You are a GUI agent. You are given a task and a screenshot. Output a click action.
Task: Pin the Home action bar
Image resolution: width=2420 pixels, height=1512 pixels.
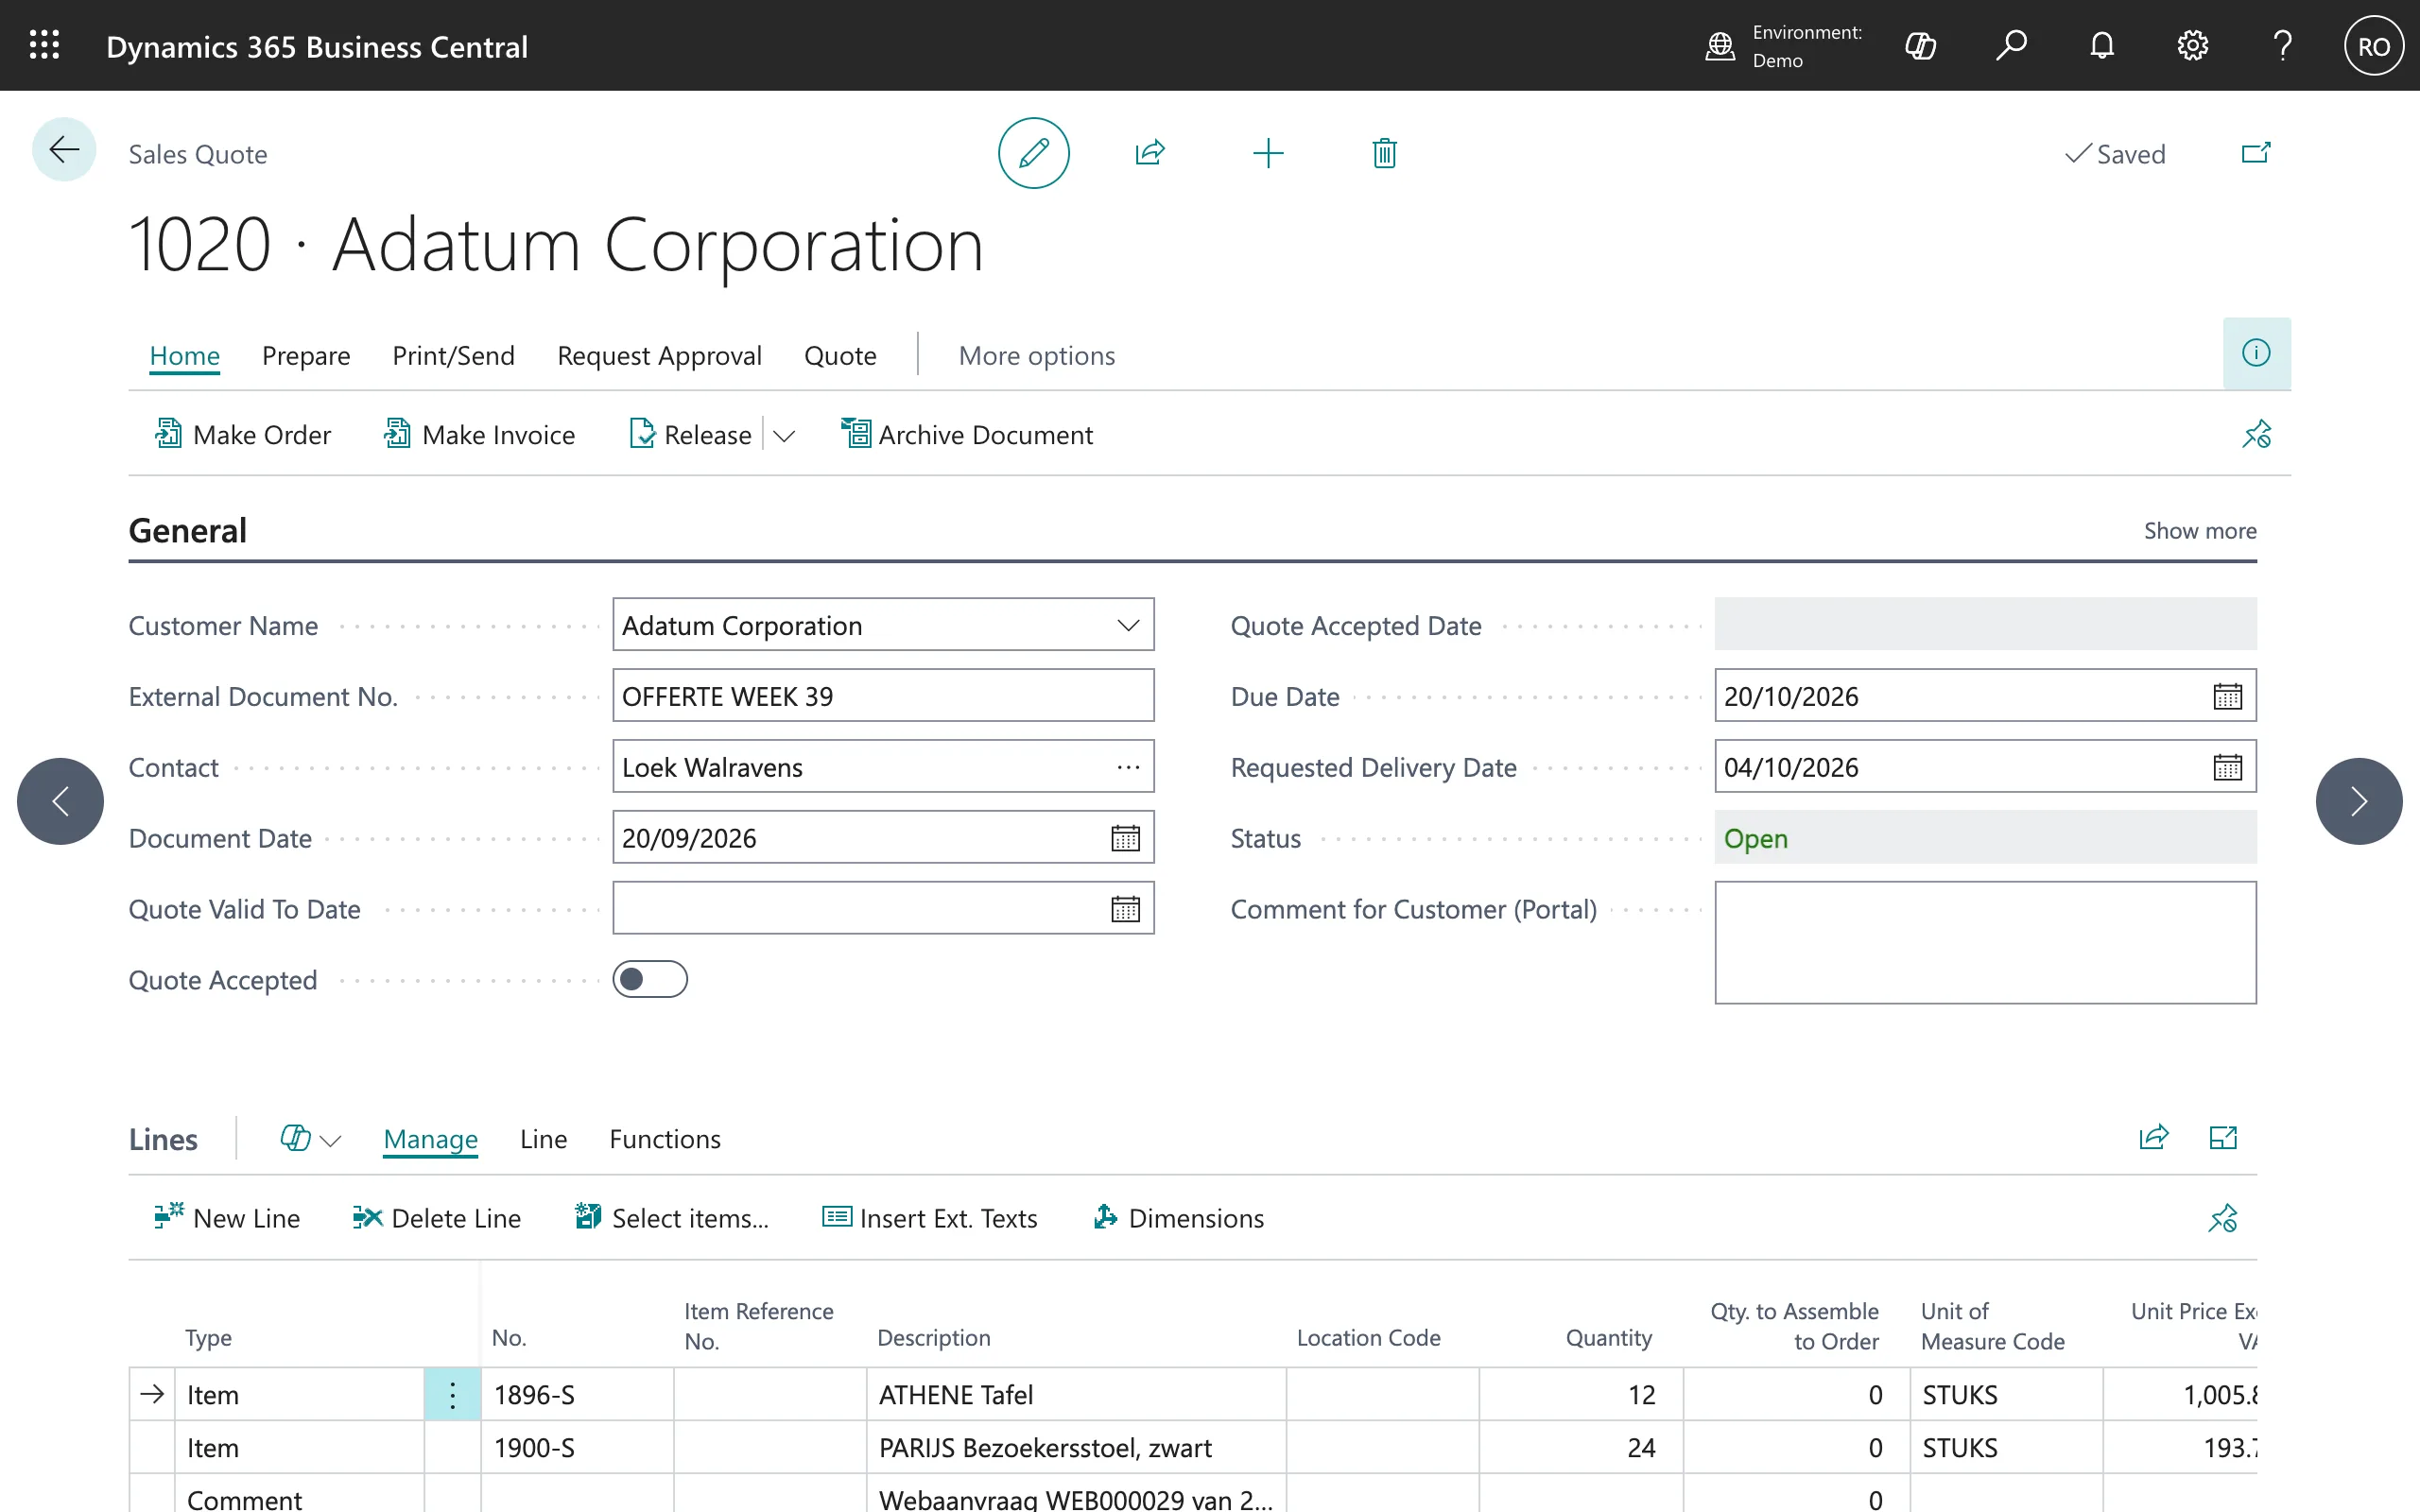2256,434
